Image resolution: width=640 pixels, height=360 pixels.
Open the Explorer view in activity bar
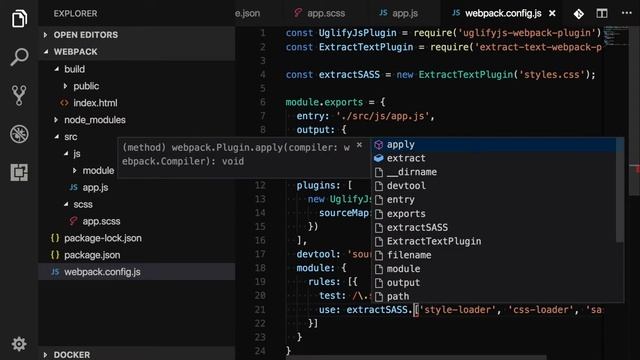pyautogui.click(x=19, y=19)
